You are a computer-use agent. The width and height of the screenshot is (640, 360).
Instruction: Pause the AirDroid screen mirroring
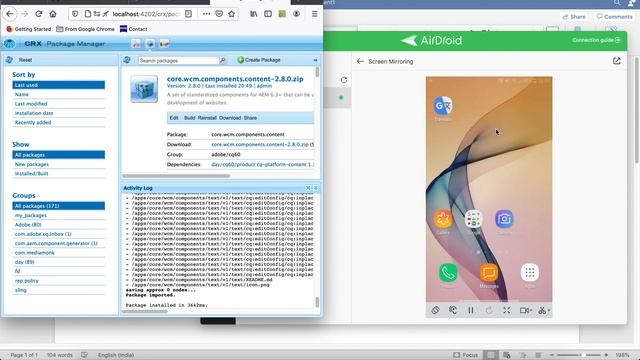(x=471, y=310)
